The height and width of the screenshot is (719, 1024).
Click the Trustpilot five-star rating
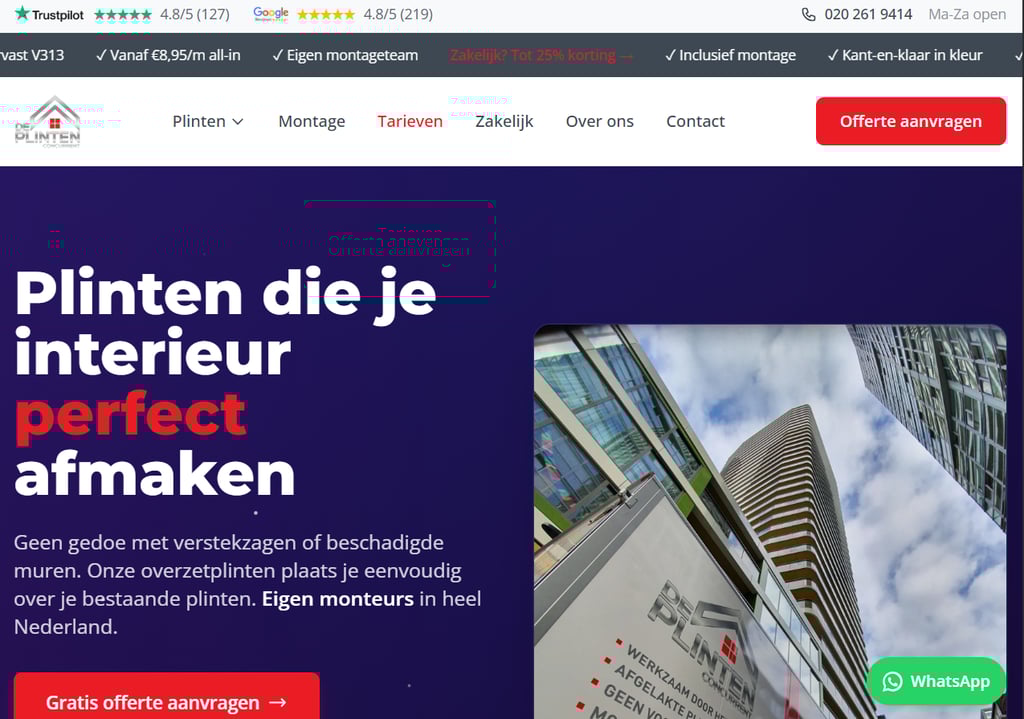[123, 14]
